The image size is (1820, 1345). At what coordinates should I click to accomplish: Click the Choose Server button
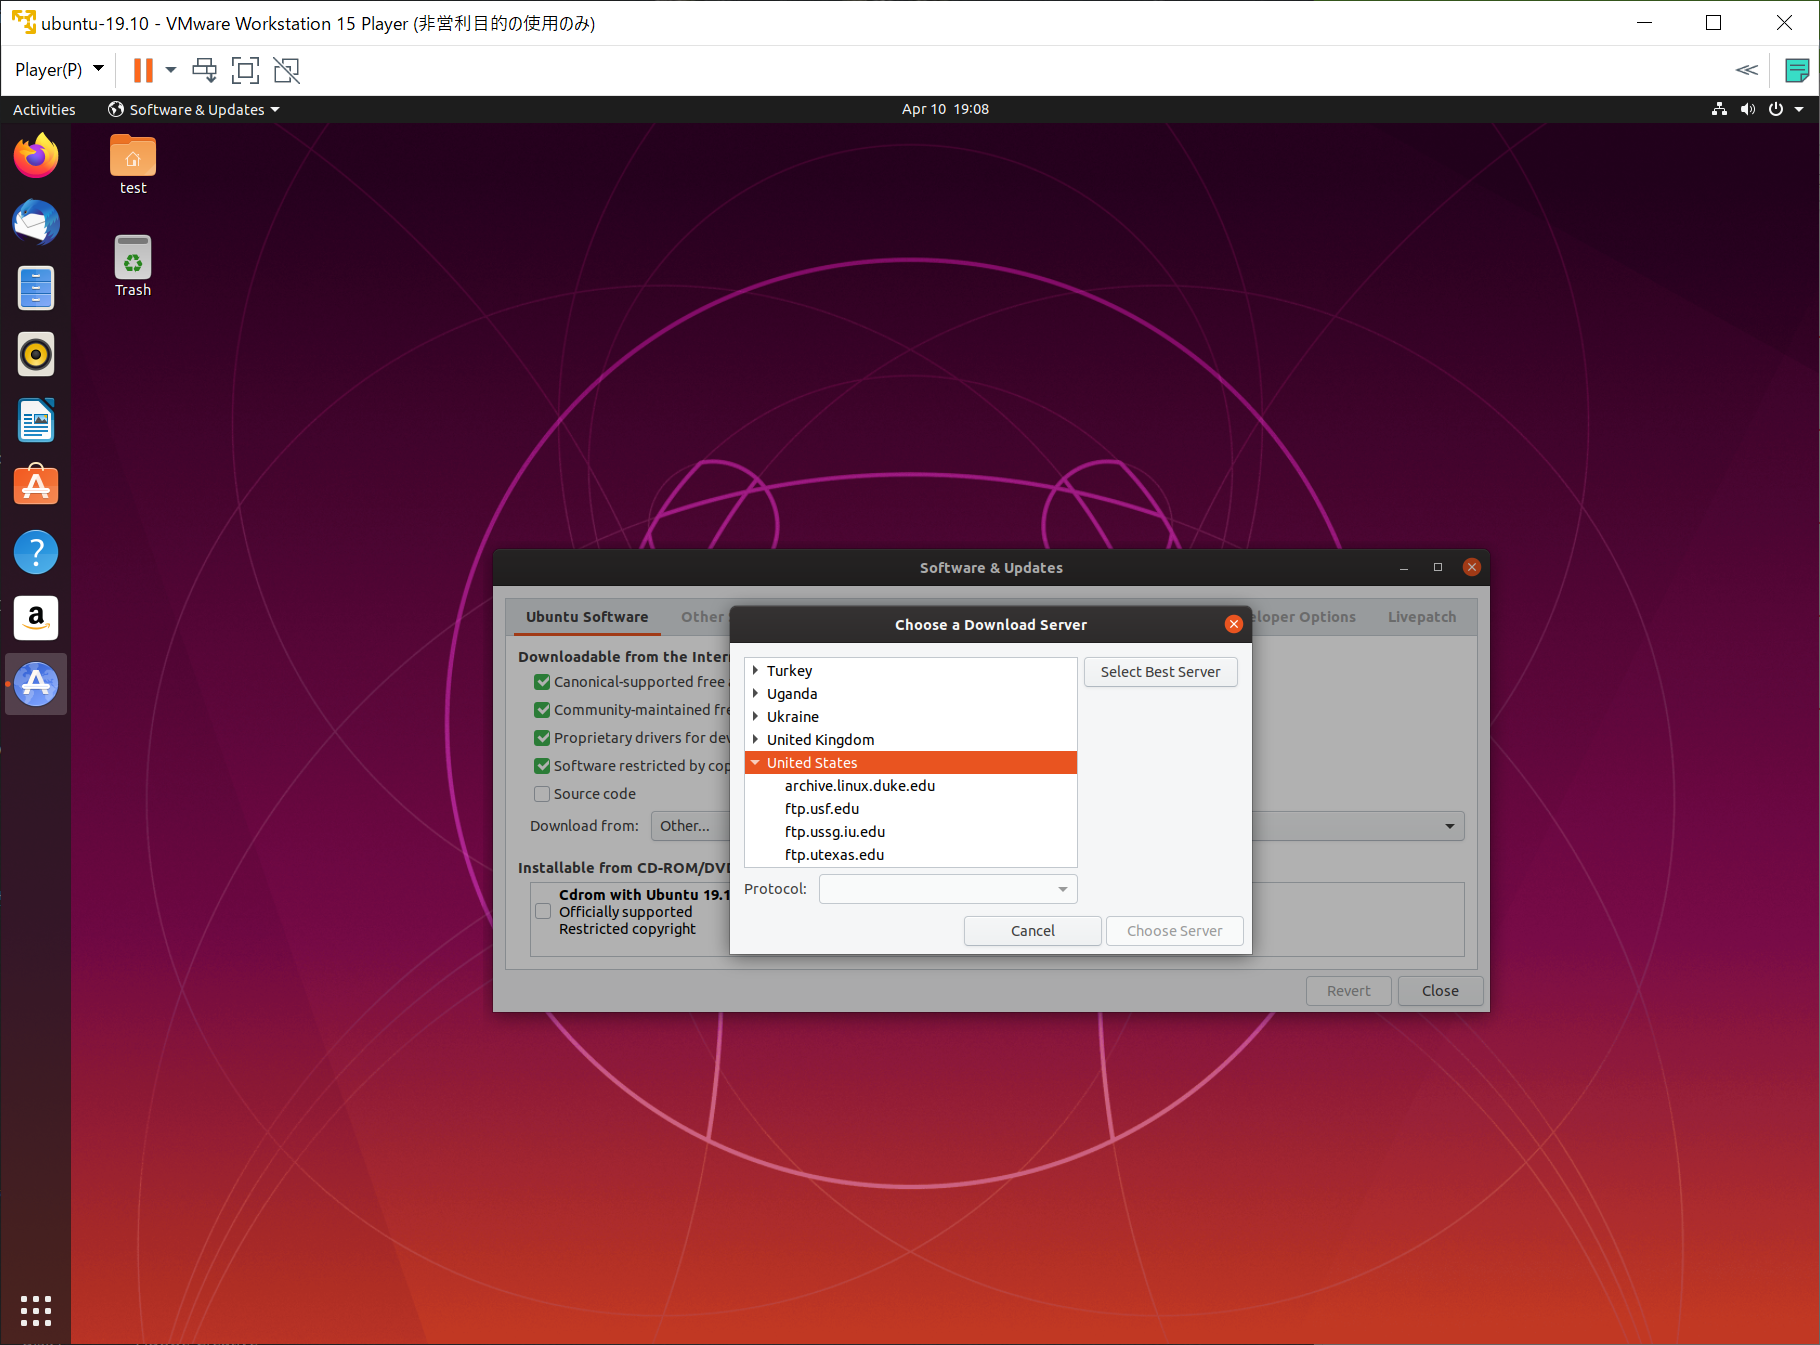tap(1175, 931)
